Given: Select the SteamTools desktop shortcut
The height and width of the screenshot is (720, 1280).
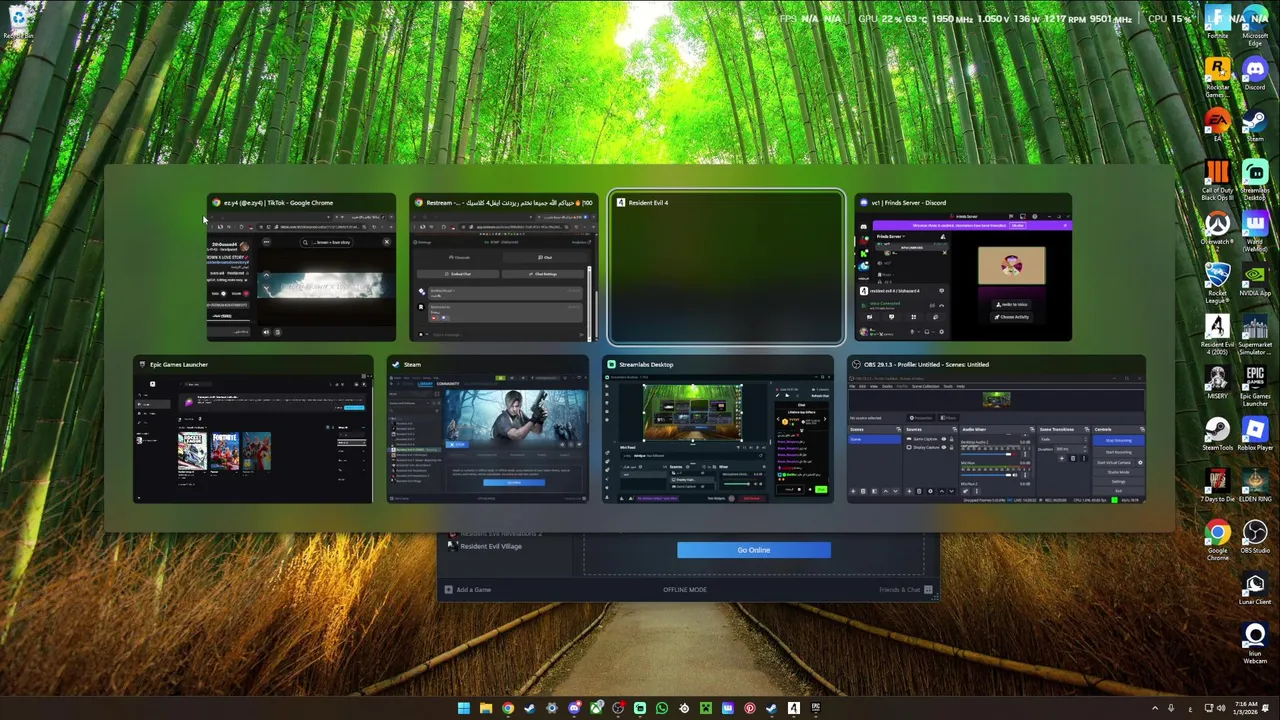Looking at the screenshot, I should pyautogui.click(x=1217, y=435).
